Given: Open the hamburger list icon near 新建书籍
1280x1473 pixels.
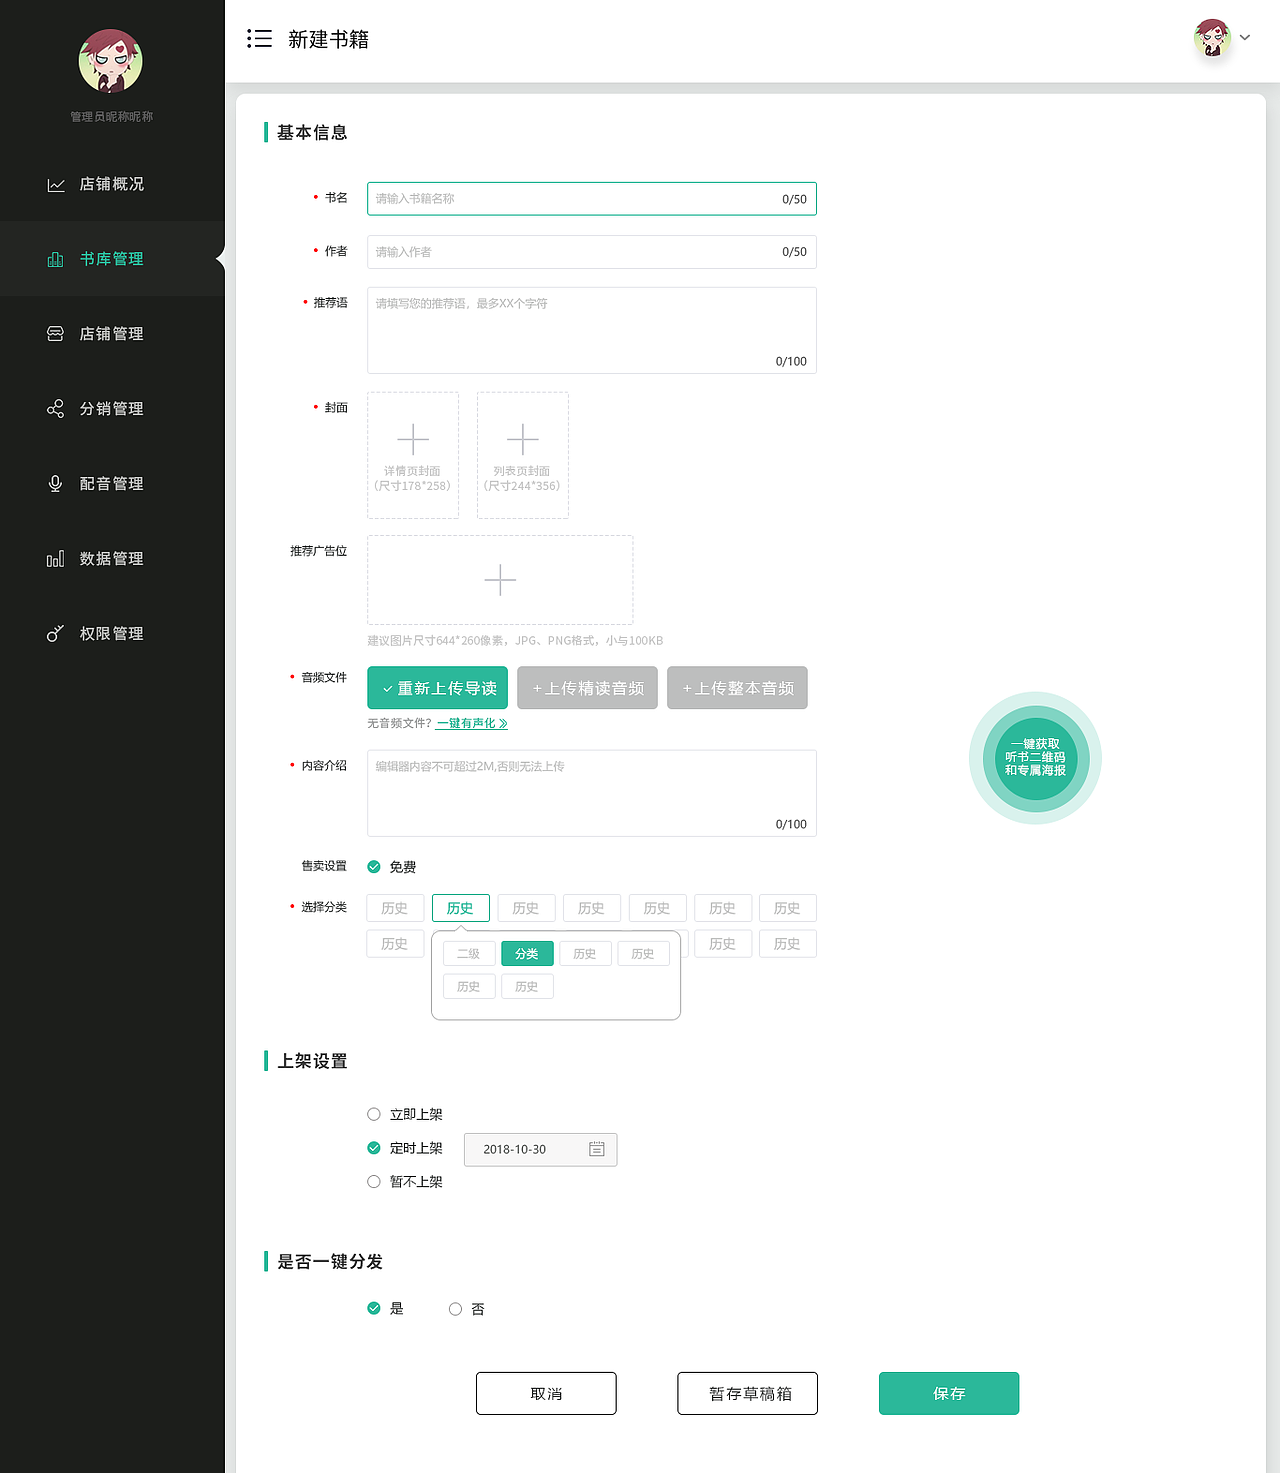Looking at the screenshot, I should point(259,38).
